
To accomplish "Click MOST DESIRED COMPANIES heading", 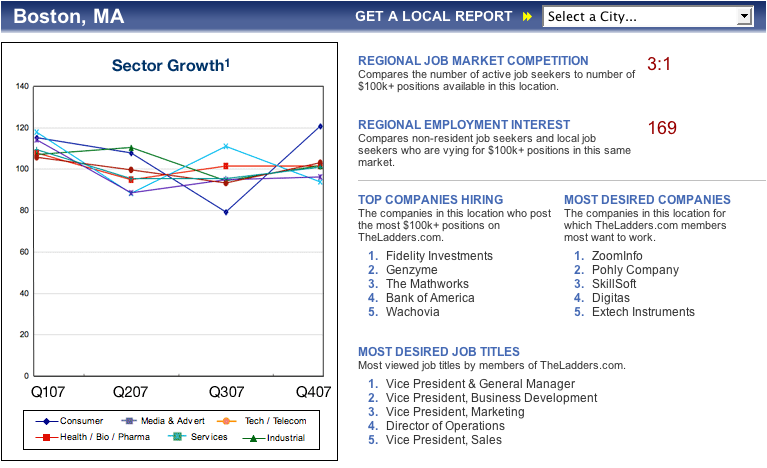I will [647, 200].
